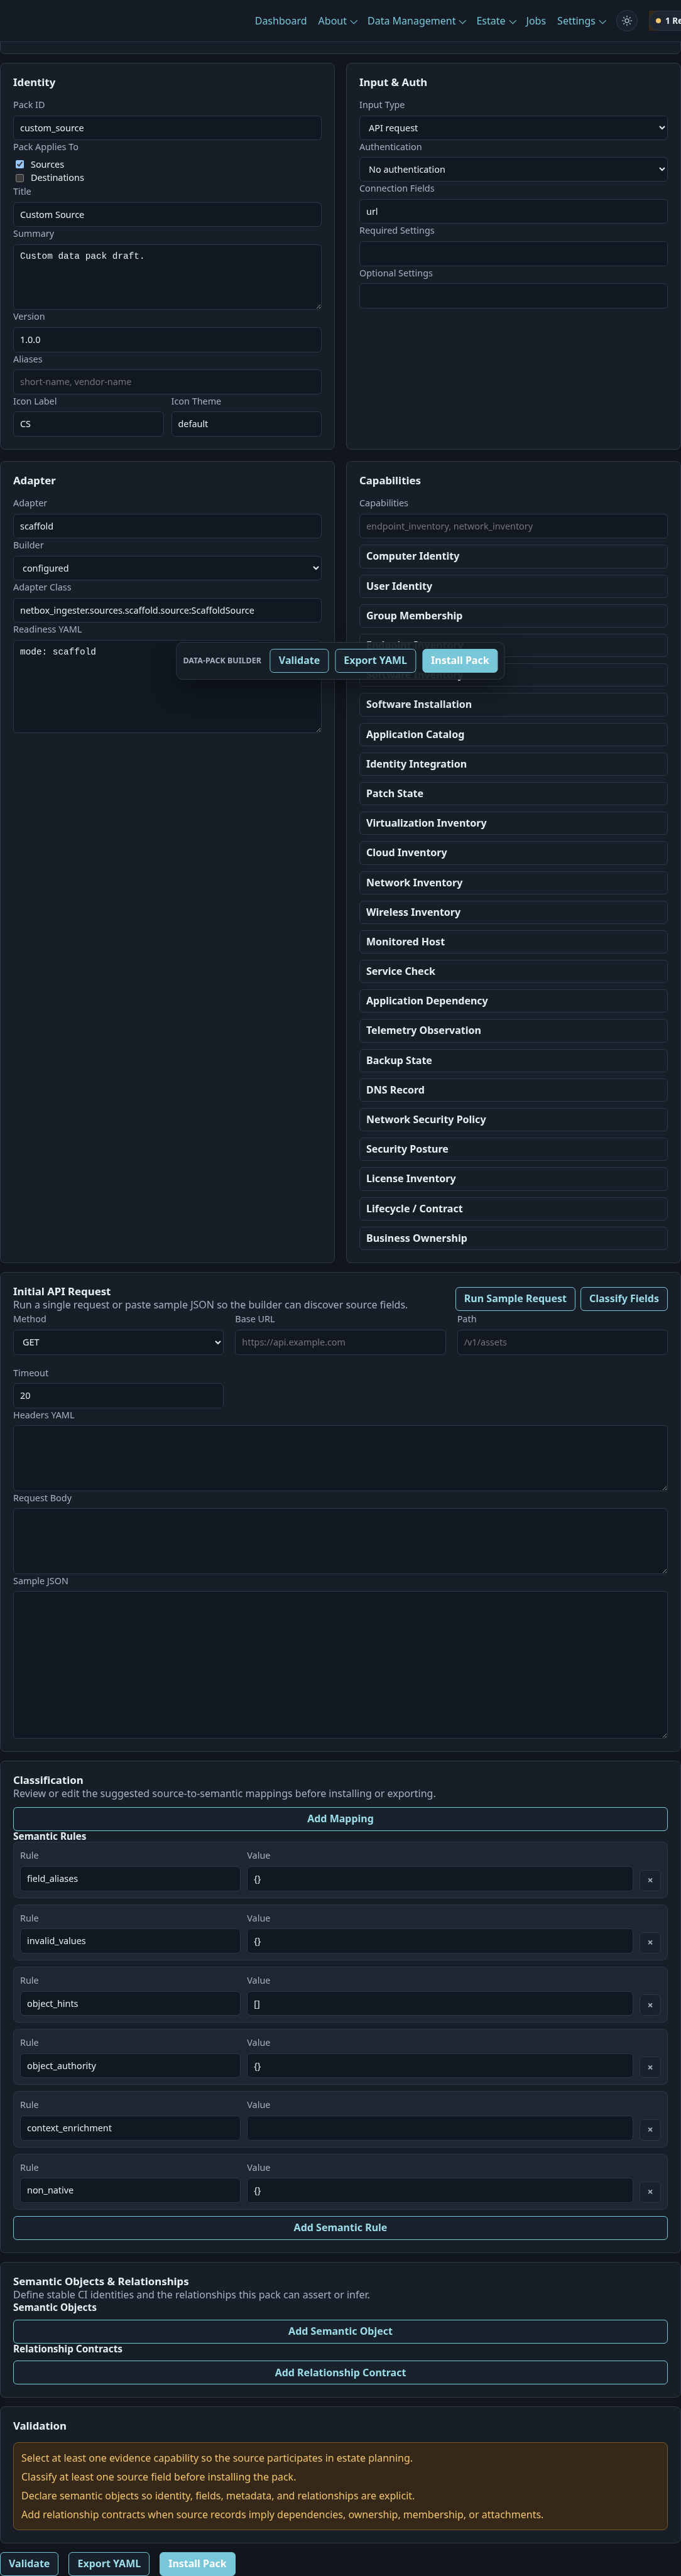Click the bottom Export YAML button
681x2576 pixels.
click(x=109, y=2563)
